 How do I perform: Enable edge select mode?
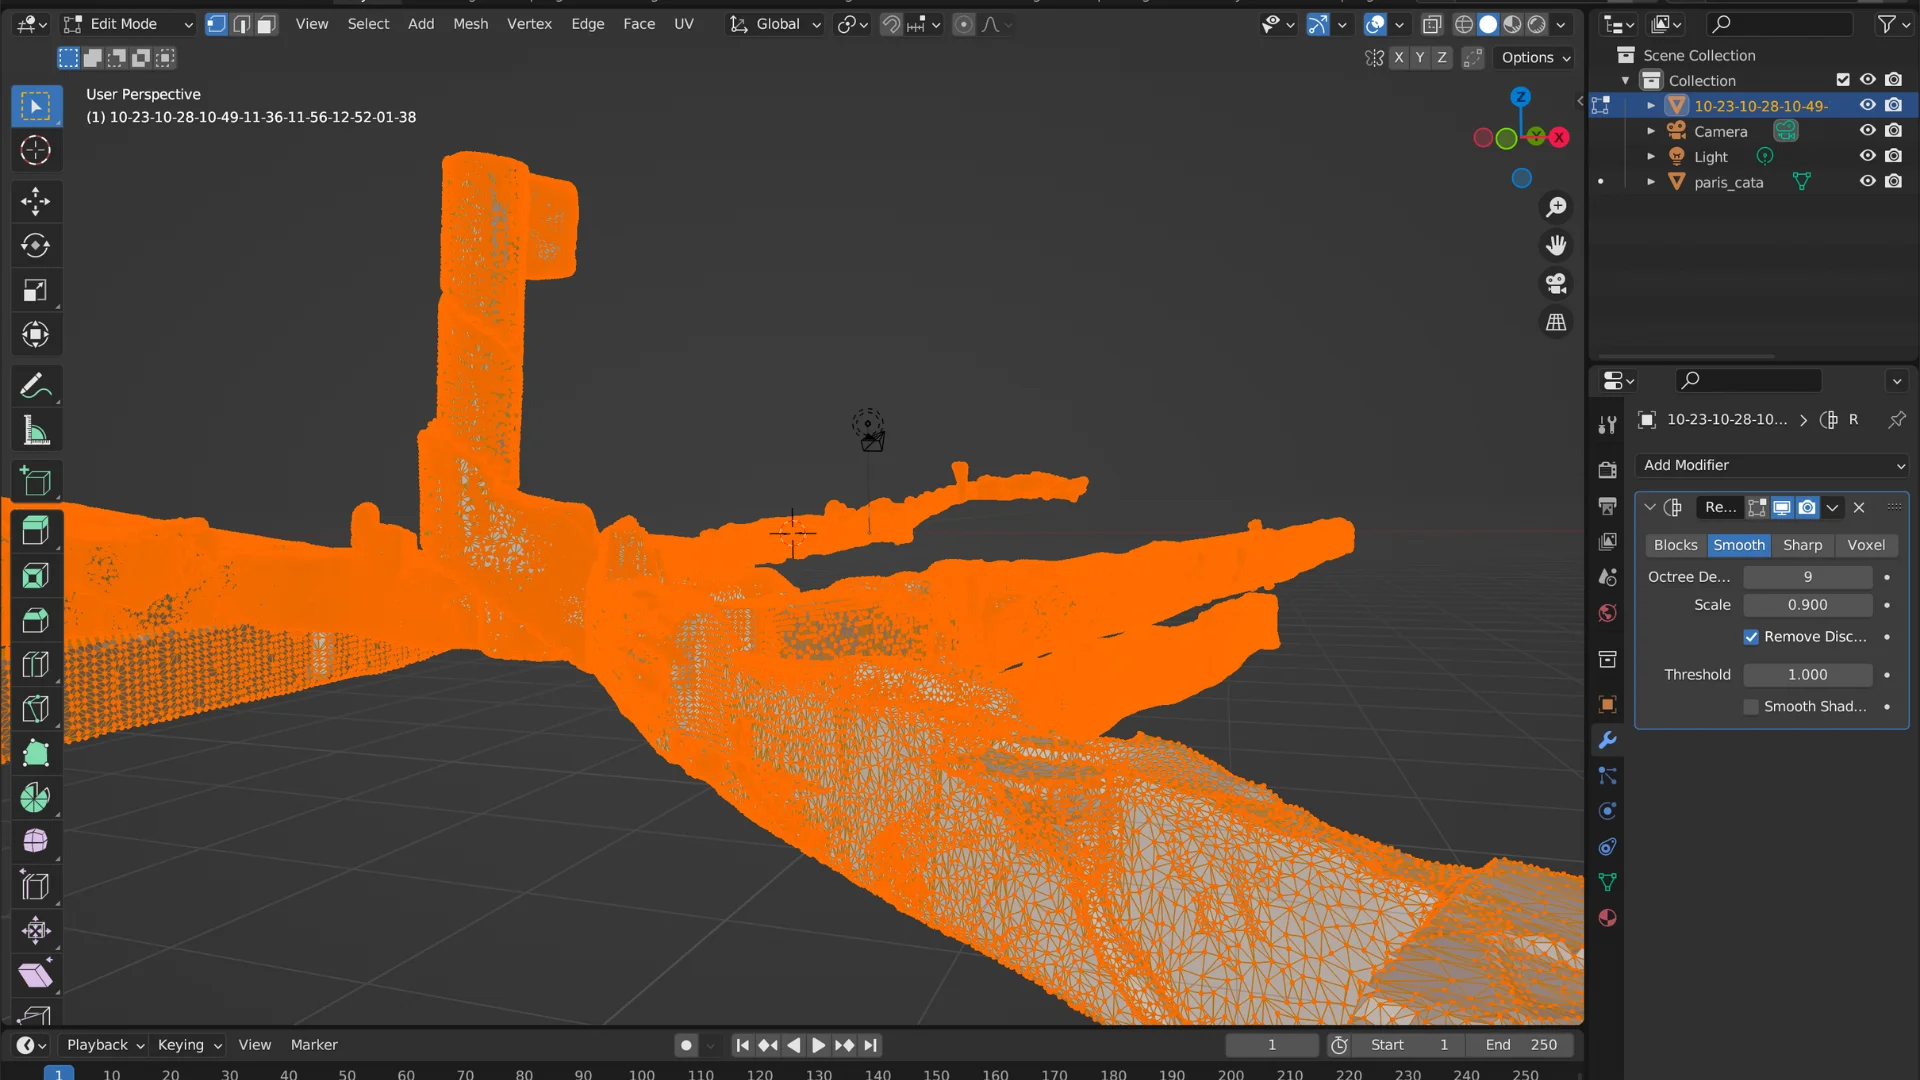(242, 24)
